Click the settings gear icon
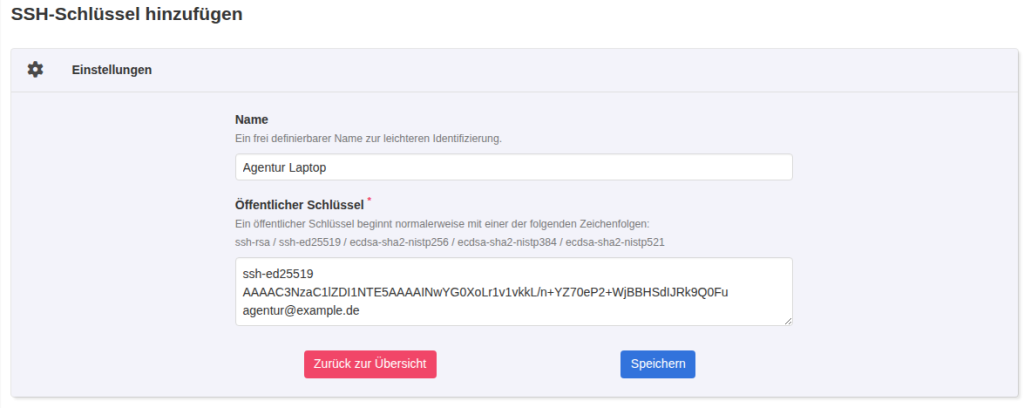Viewport: 1024px width, 408px height. click(x=35, y=69)
